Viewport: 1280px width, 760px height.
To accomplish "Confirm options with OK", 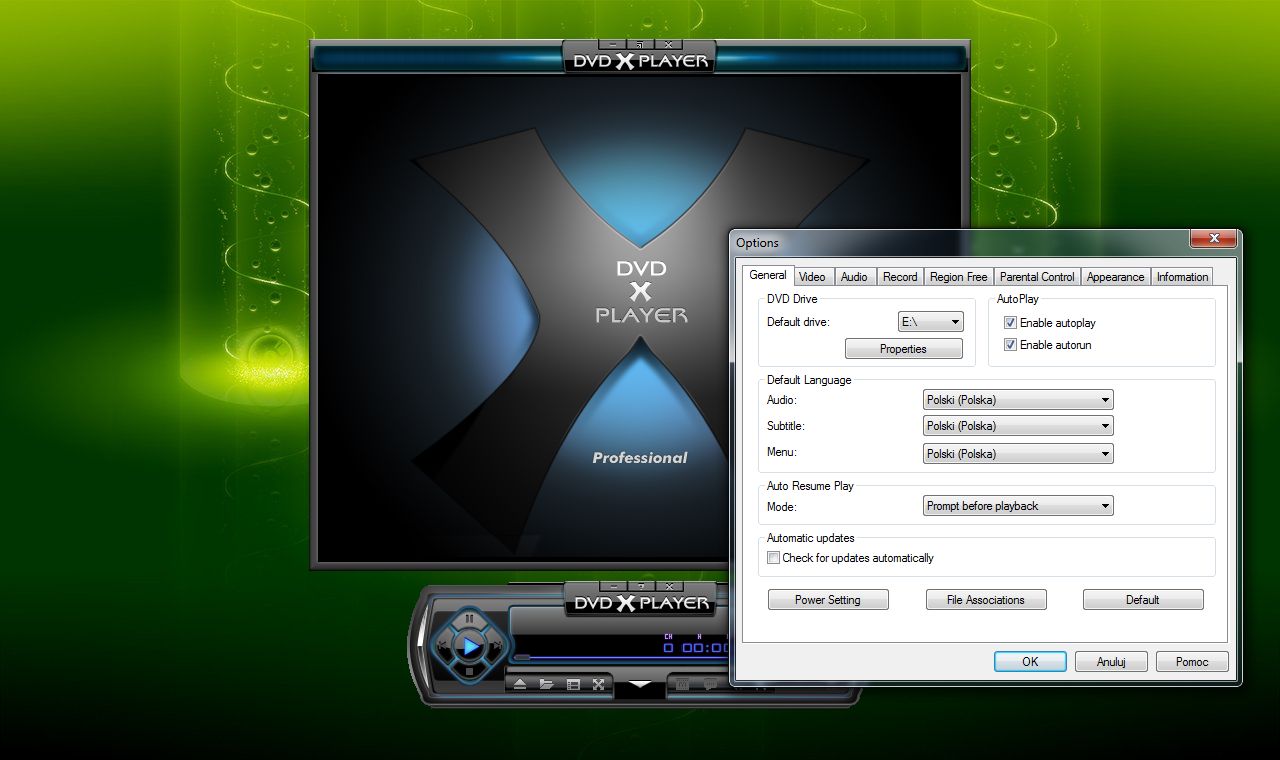I will 1030,662.
